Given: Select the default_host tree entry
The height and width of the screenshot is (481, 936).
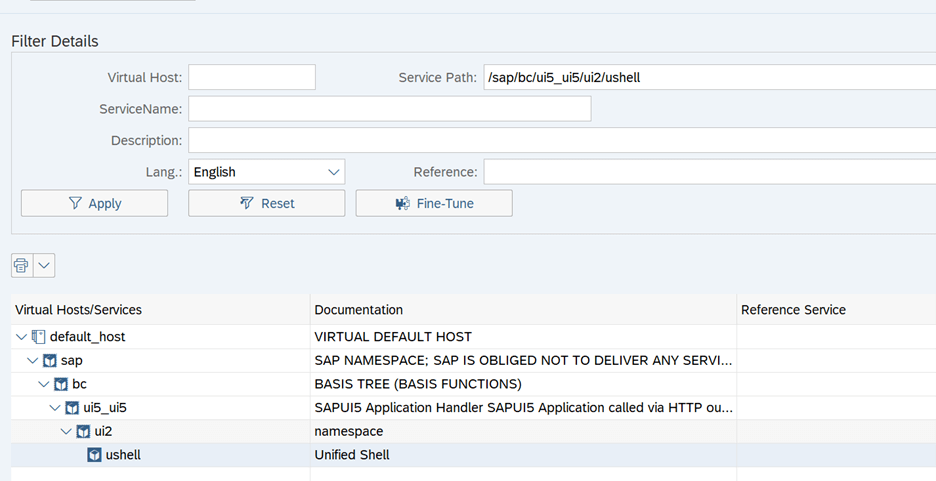Looking at the screenshot, I should pos(87,337).
